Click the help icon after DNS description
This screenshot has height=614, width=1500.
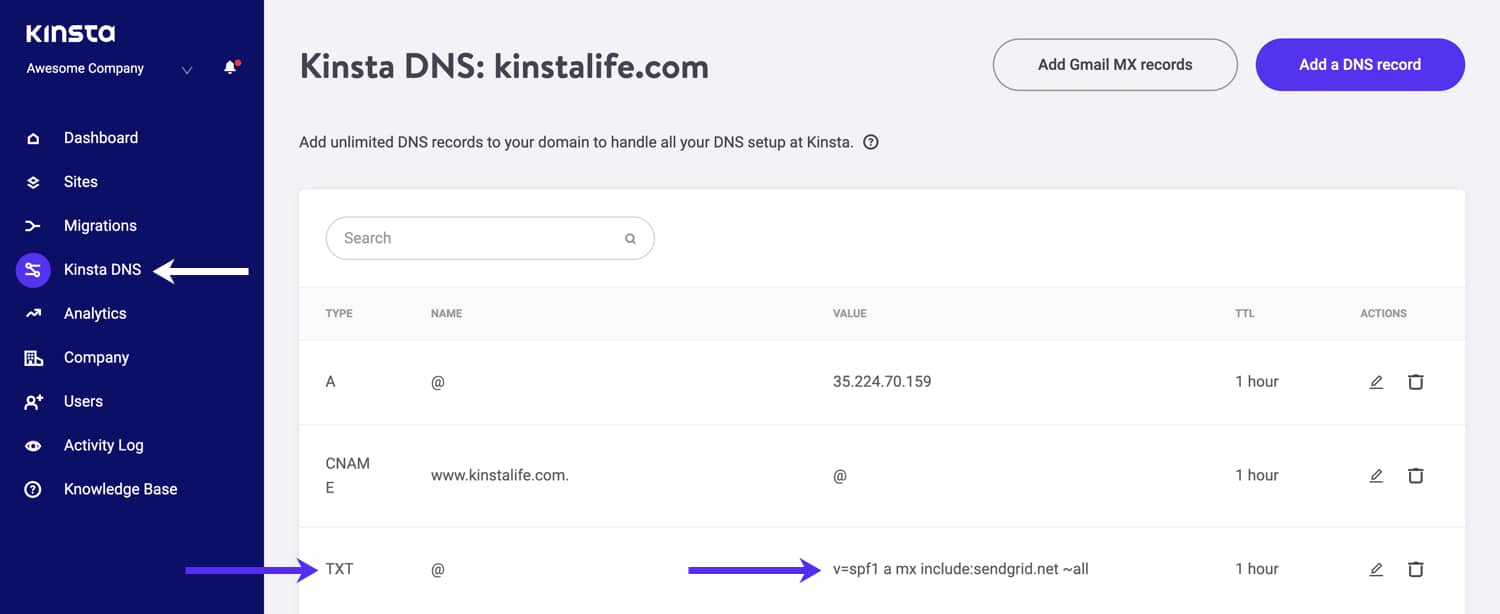tap(871, 142)
